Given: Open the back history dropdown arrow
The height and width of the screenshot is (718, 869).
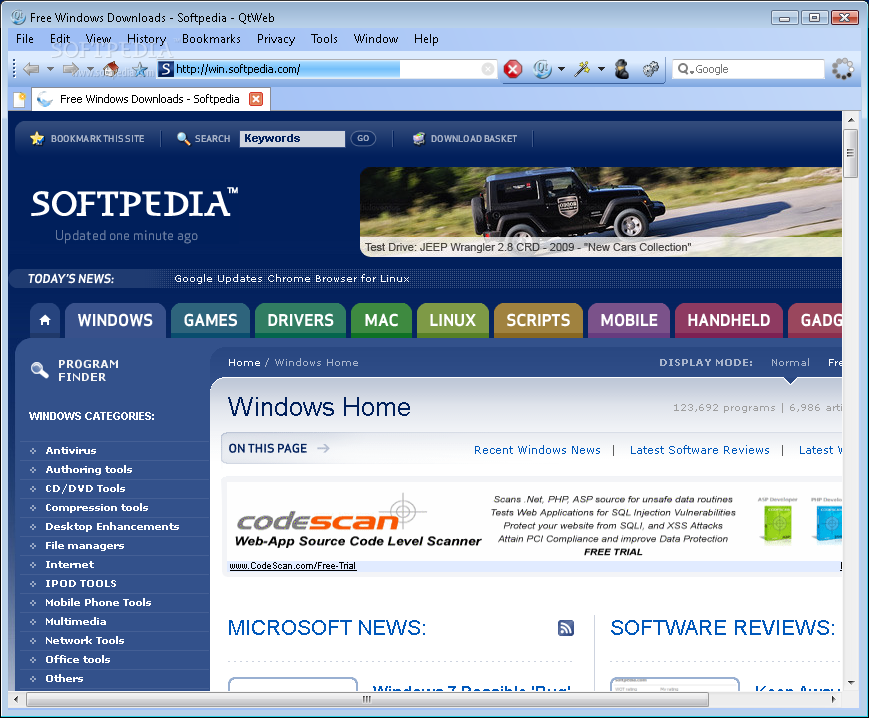Looking at the screenshot, I should pos(50,69).
